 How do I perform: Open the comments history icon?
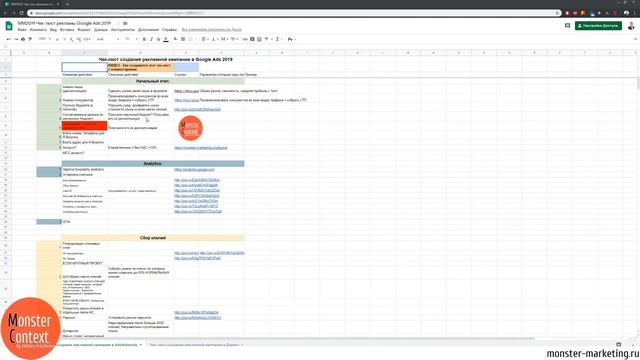click(567, 26)
